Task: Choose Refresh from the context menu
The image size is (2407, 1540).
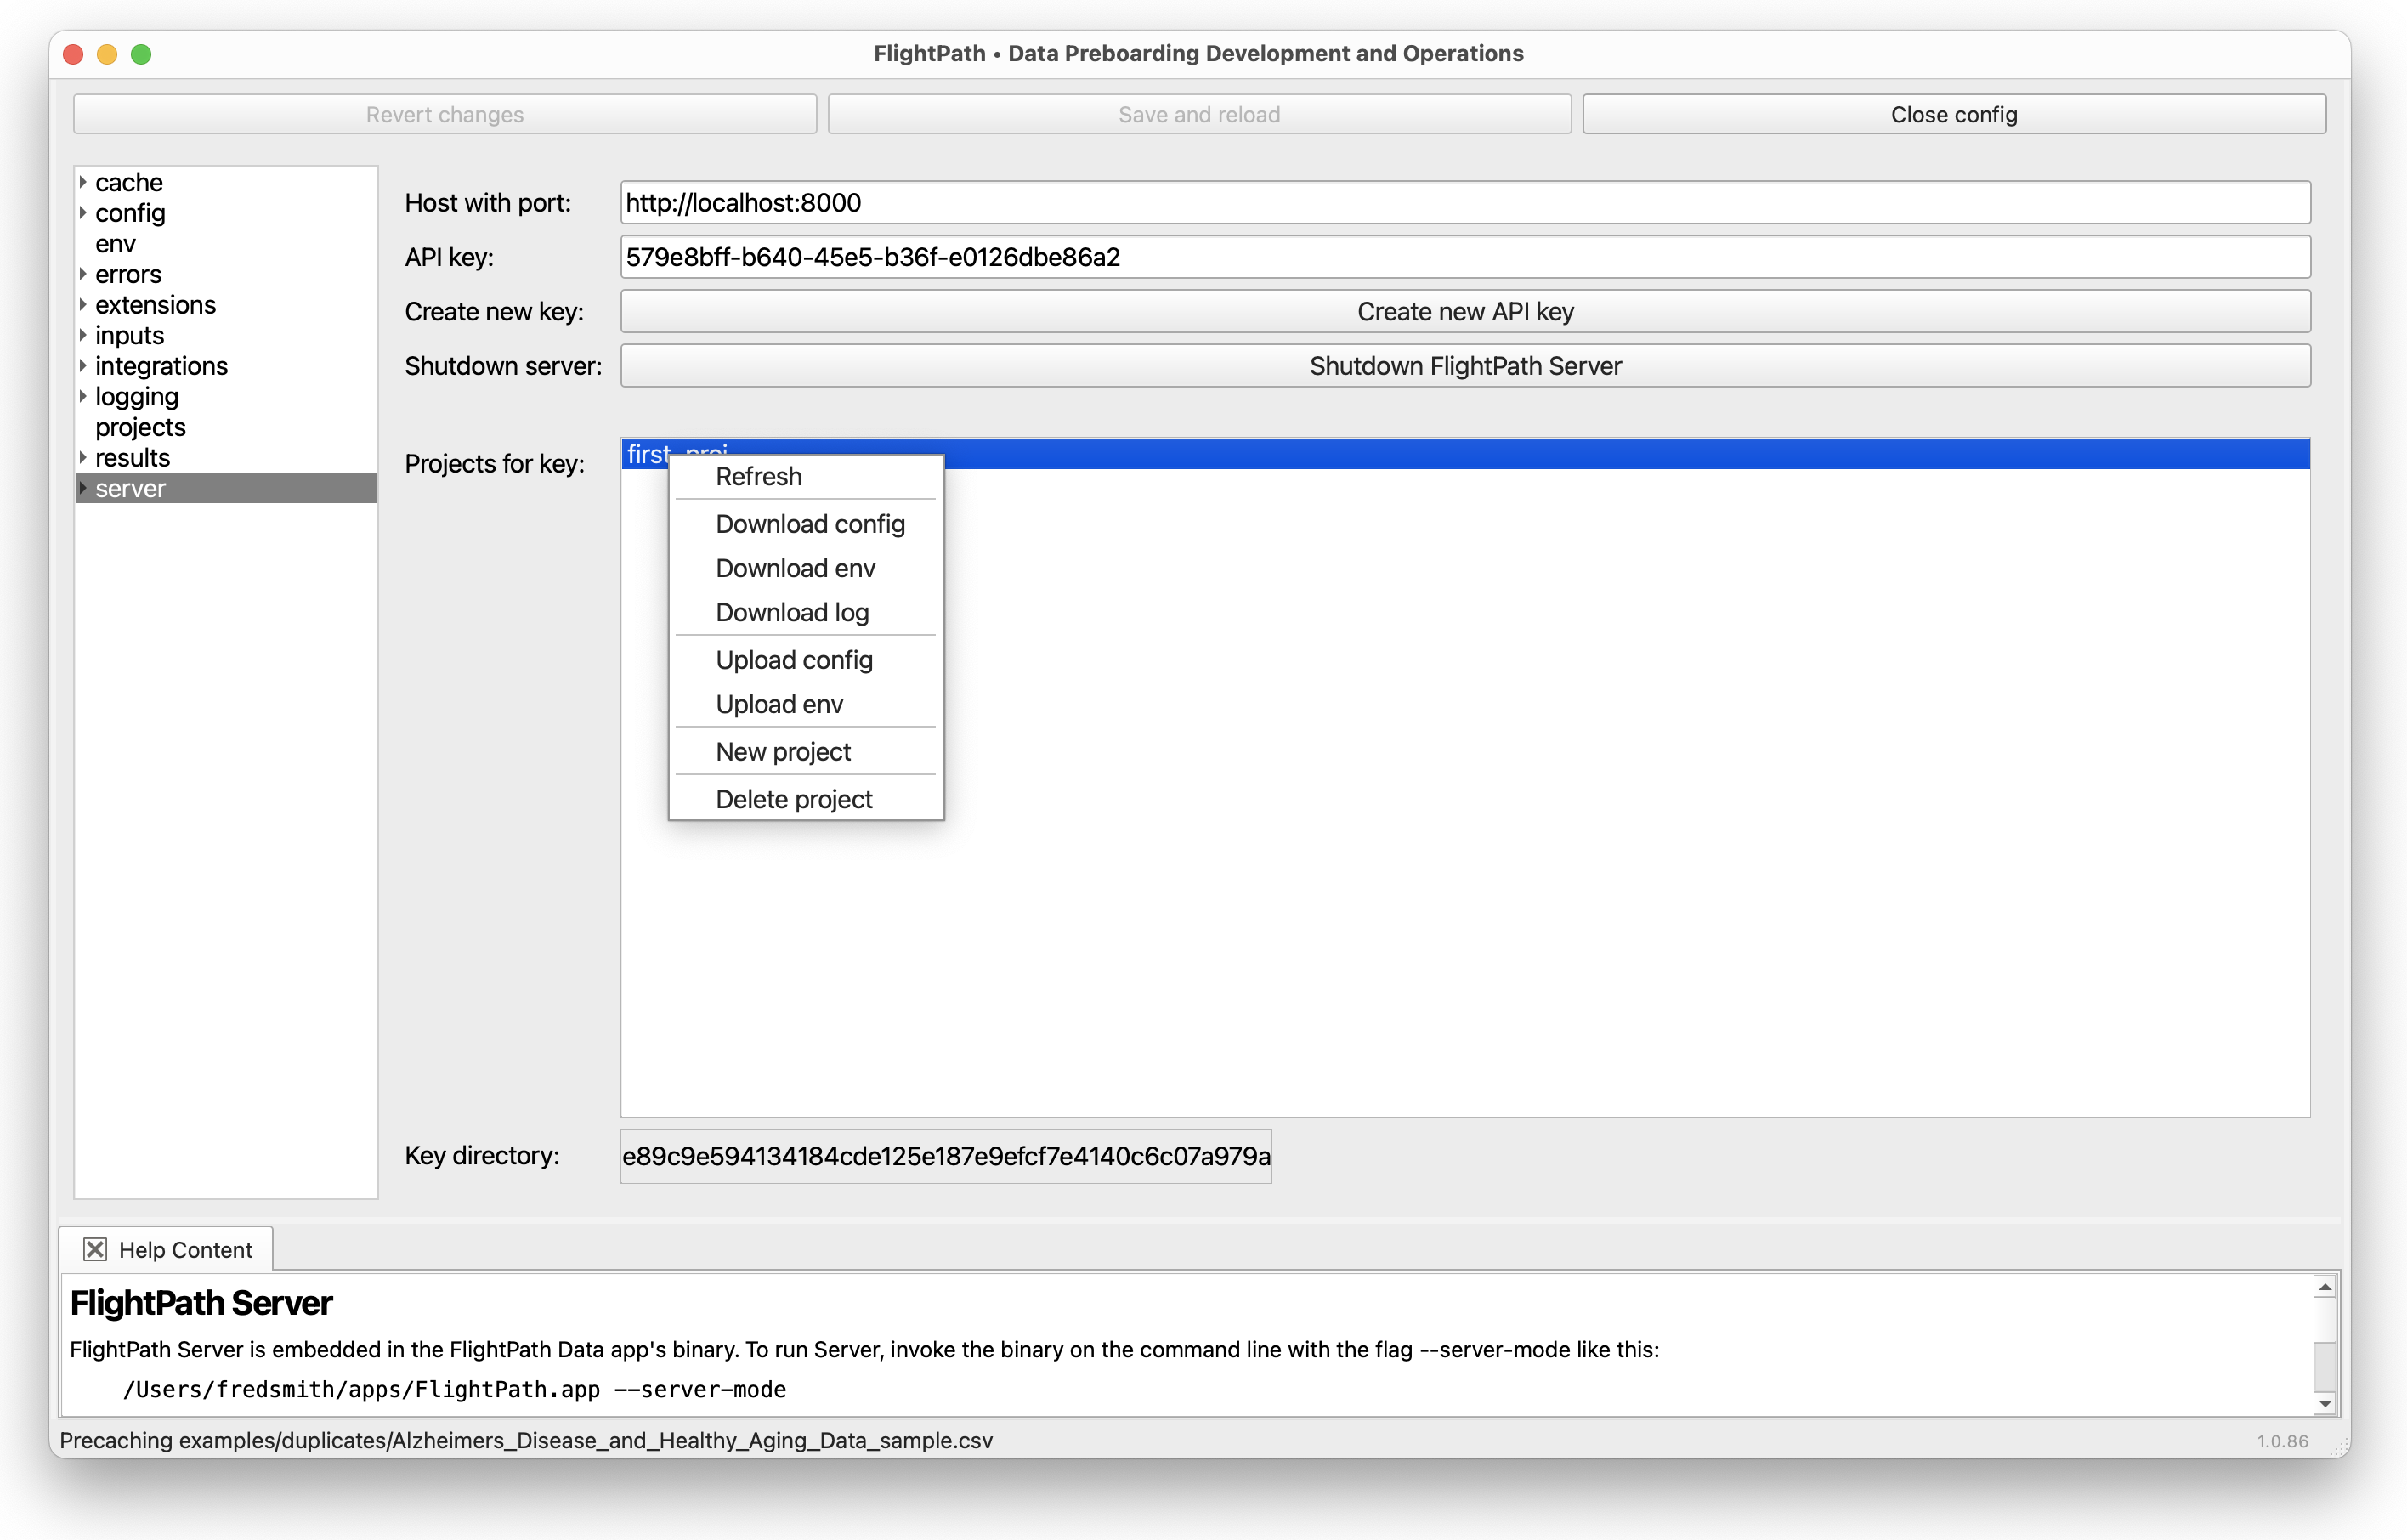Action: click(x=758, y=476)
